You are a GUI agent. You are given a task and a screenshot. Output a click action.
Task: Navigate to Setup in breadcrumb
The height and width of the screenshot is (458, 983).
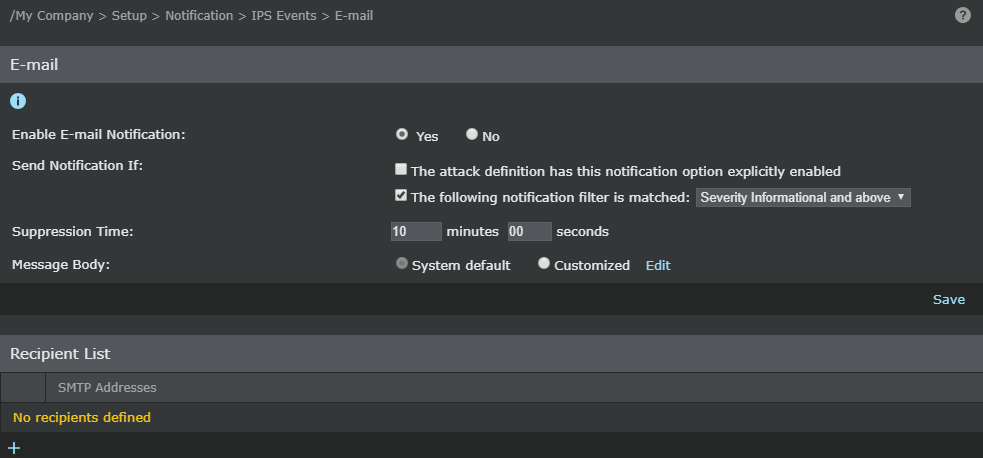(x=129, y=16)
